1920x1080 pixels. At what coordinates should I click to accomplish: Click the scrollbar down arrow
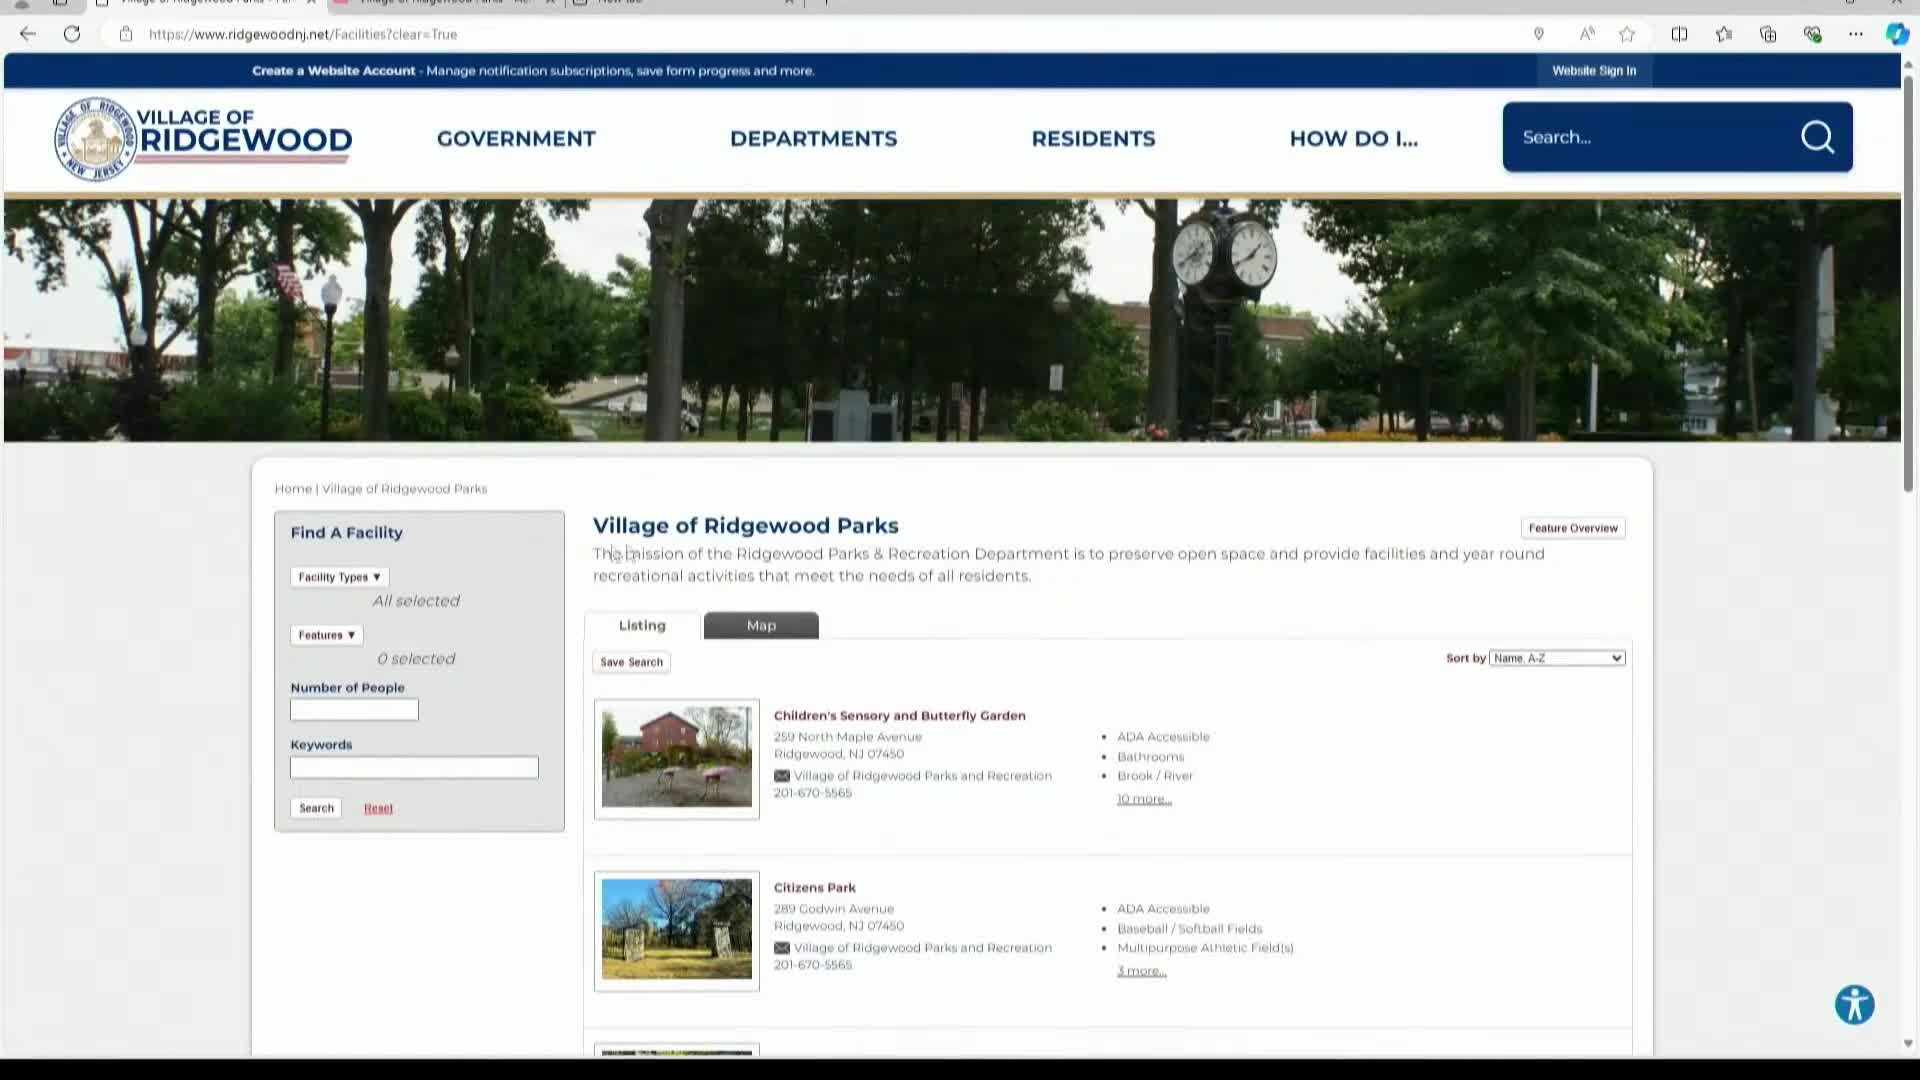(x=1908, y=1044)
